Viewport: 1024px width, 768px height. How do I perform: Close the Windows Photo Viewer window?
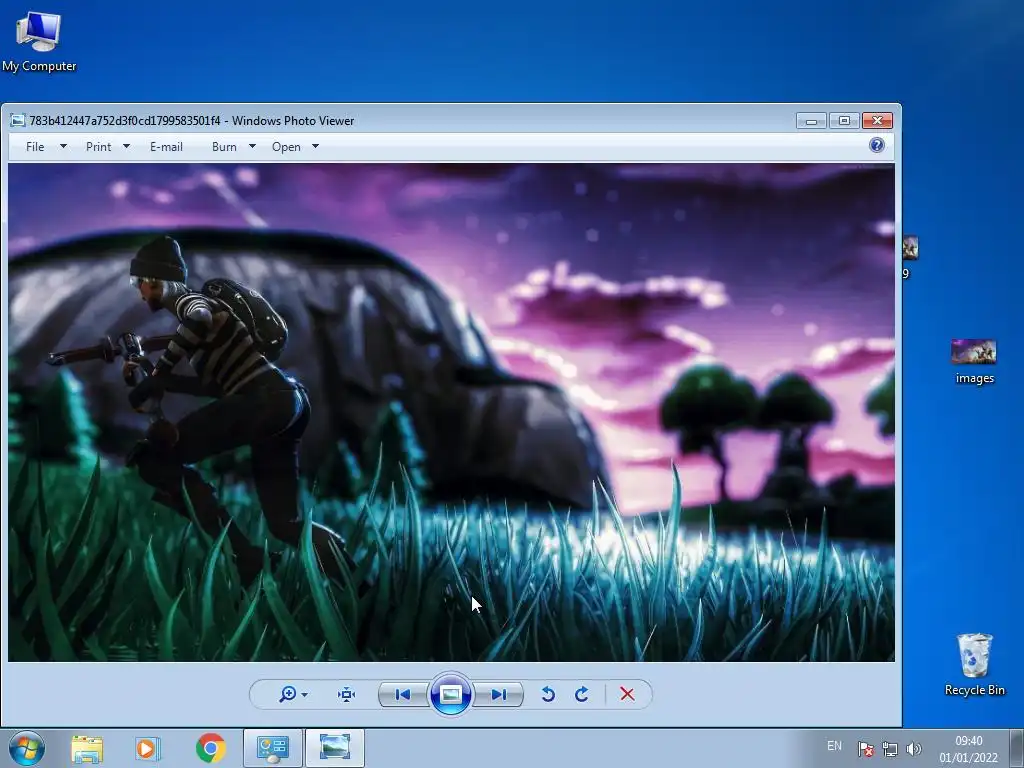point(877,121)
